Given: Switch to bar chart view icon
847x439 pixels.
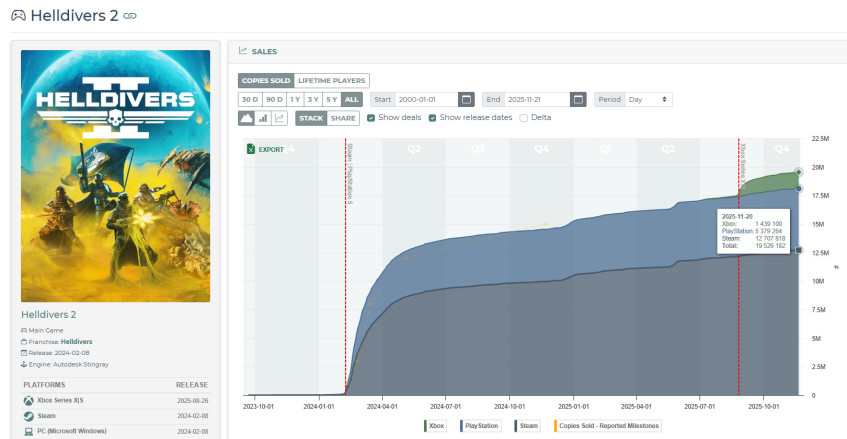Looking at the screenshot, I should (x=263, y=118).
